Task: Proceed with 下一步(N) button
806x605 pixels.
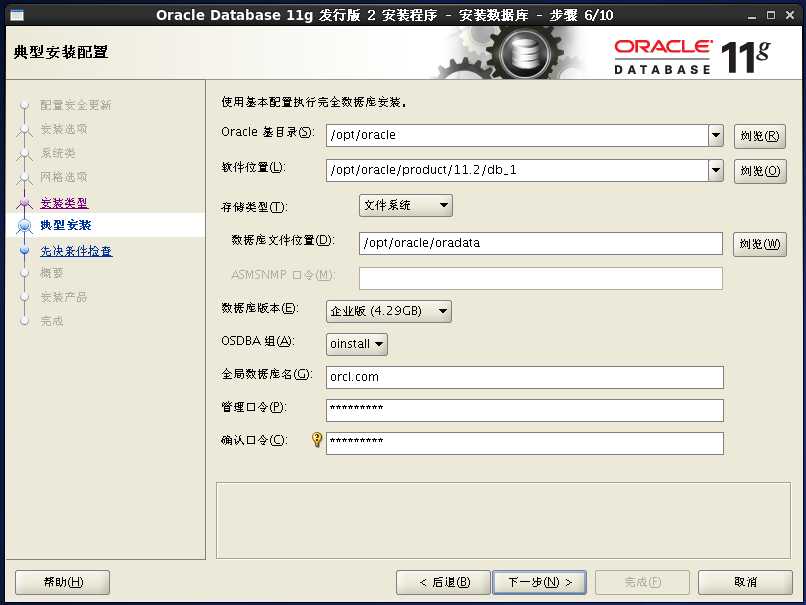Action: [x=539, y=582]
